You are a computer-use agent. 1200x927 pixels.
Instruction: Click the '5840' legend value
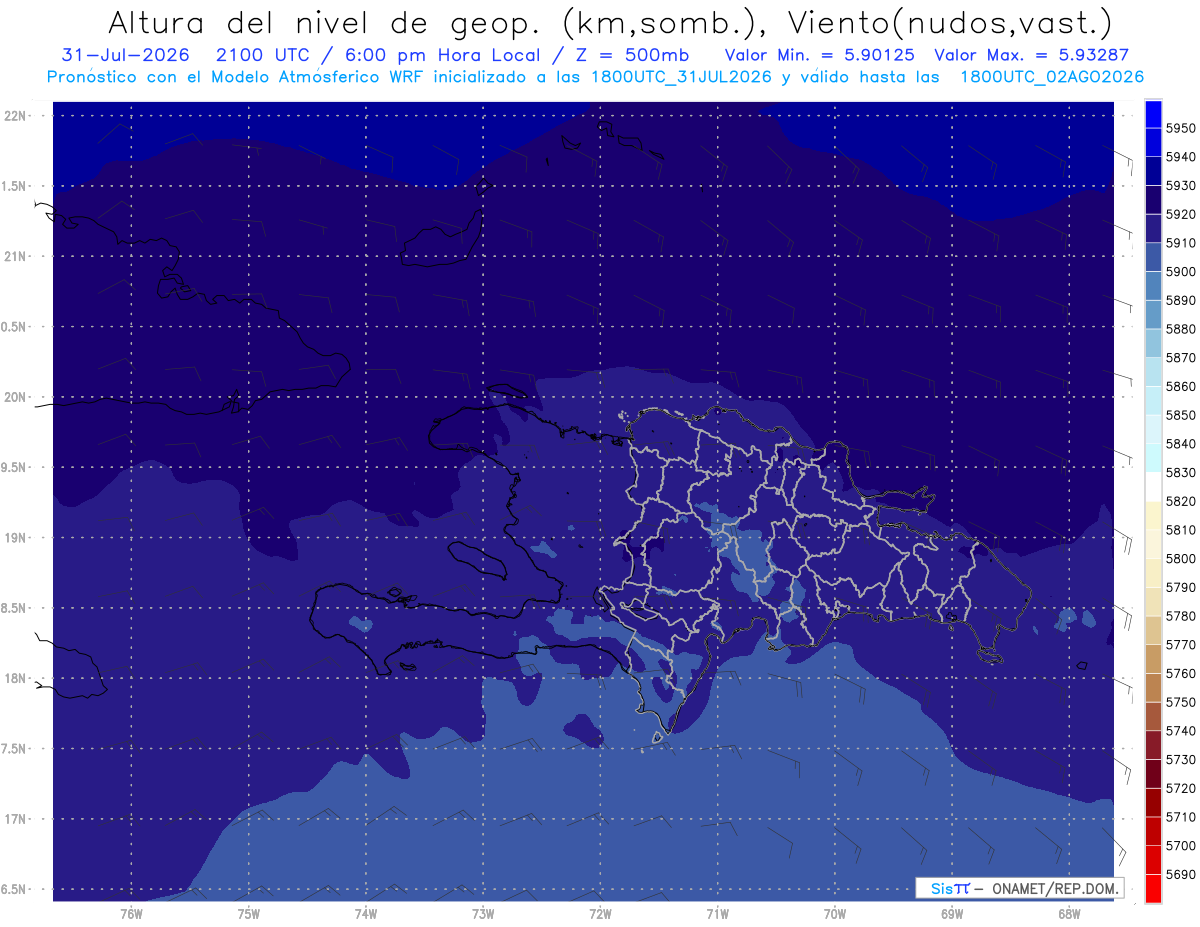tap(1181, 444)
